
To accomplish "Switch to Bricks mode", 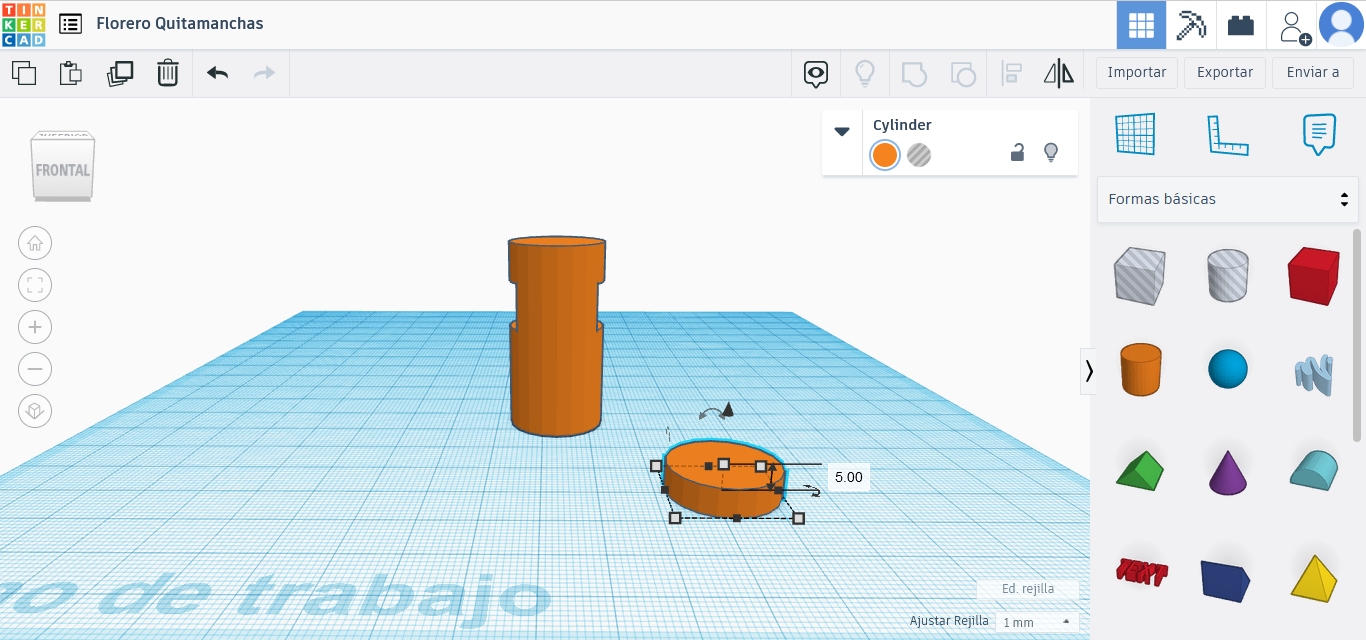I will [x=1241, y=25].
